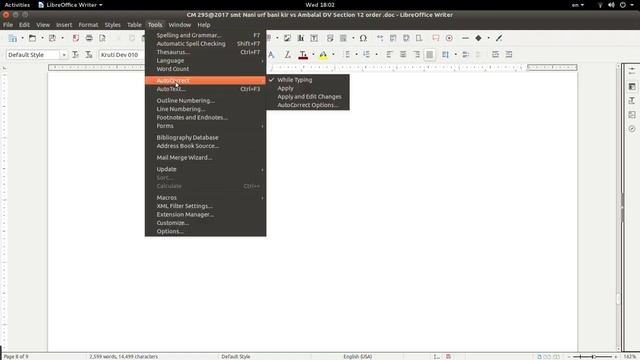Click the Center Horizontally icon
The height and width of the screenshot is (360, 640).
pyautogui.click(x=403, y=54)
